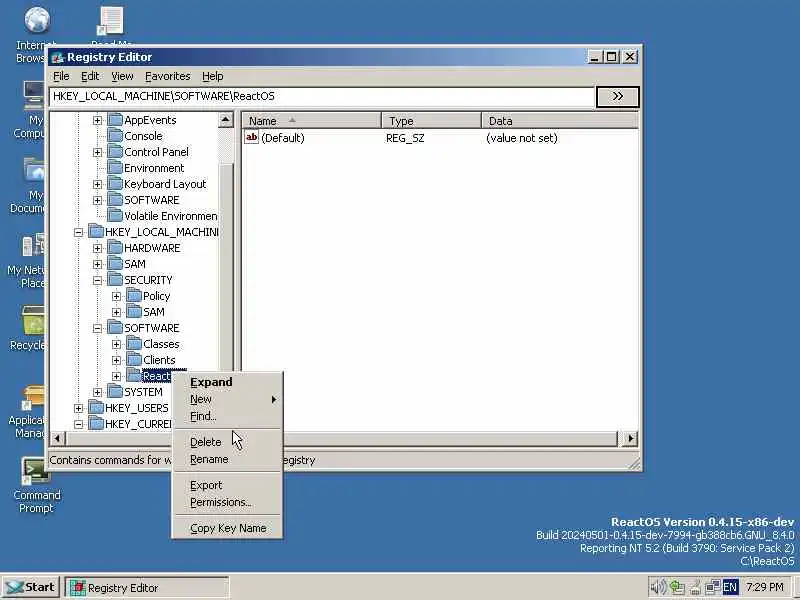Select Rename in the context menu
Image resolution: width=800 pixels, height=600 pixels.
click(227, 459)
